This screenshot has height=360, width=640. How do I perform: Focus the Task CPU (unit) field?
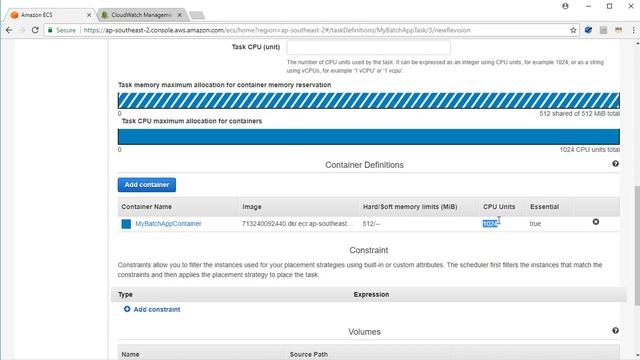click(x=369, y=47)
